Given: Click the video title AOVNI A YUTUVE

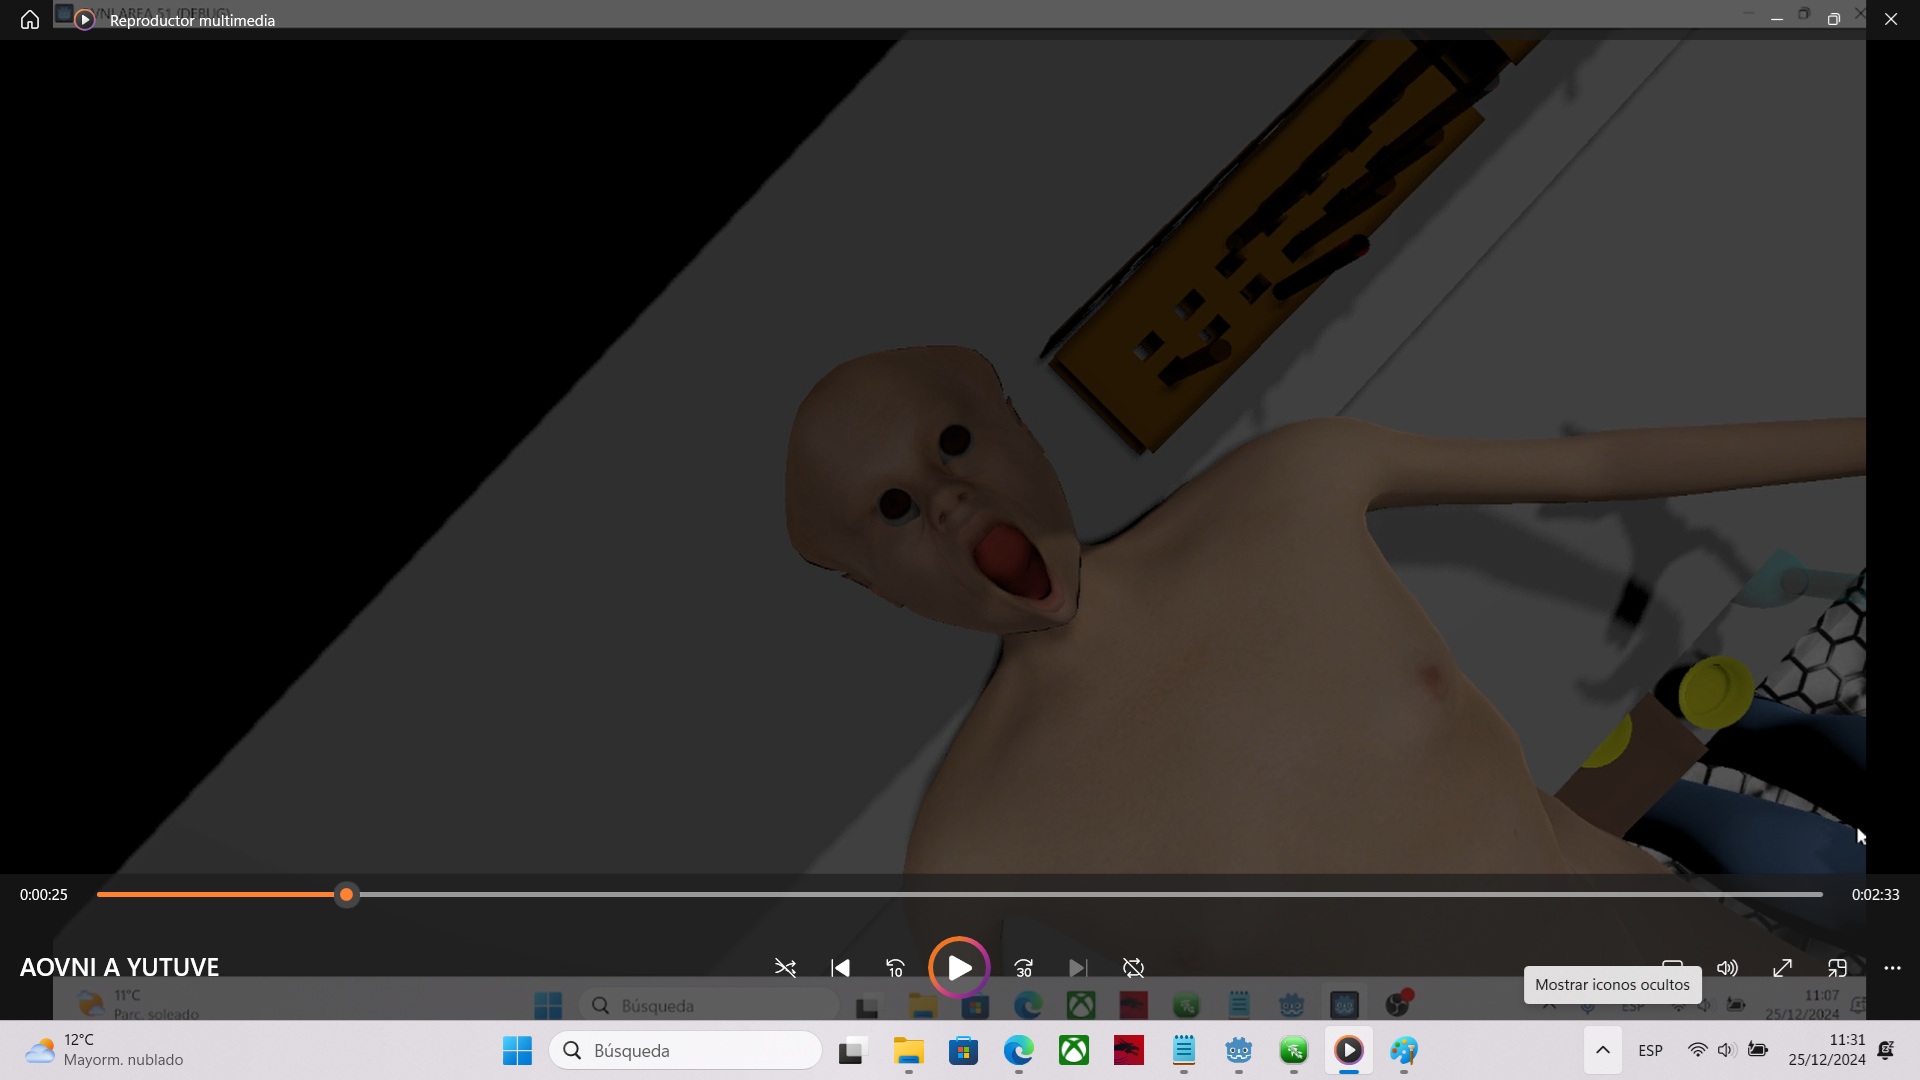Looking at the screenshot, I should point(119,967).
